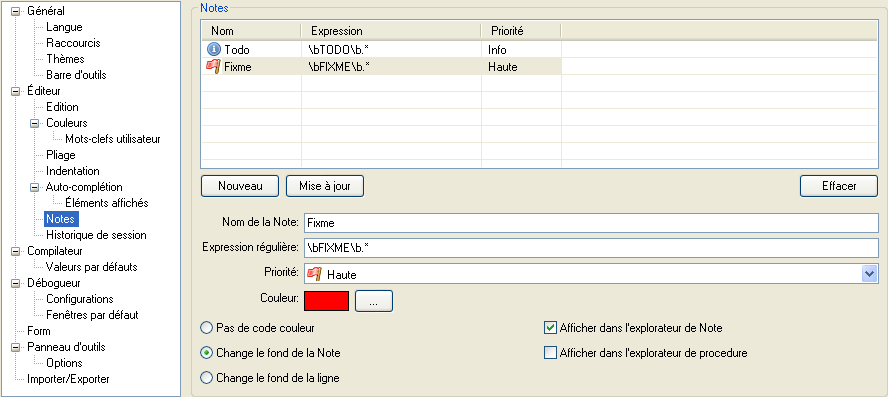Sort by the Expression column header

click(x=391, y=31)
